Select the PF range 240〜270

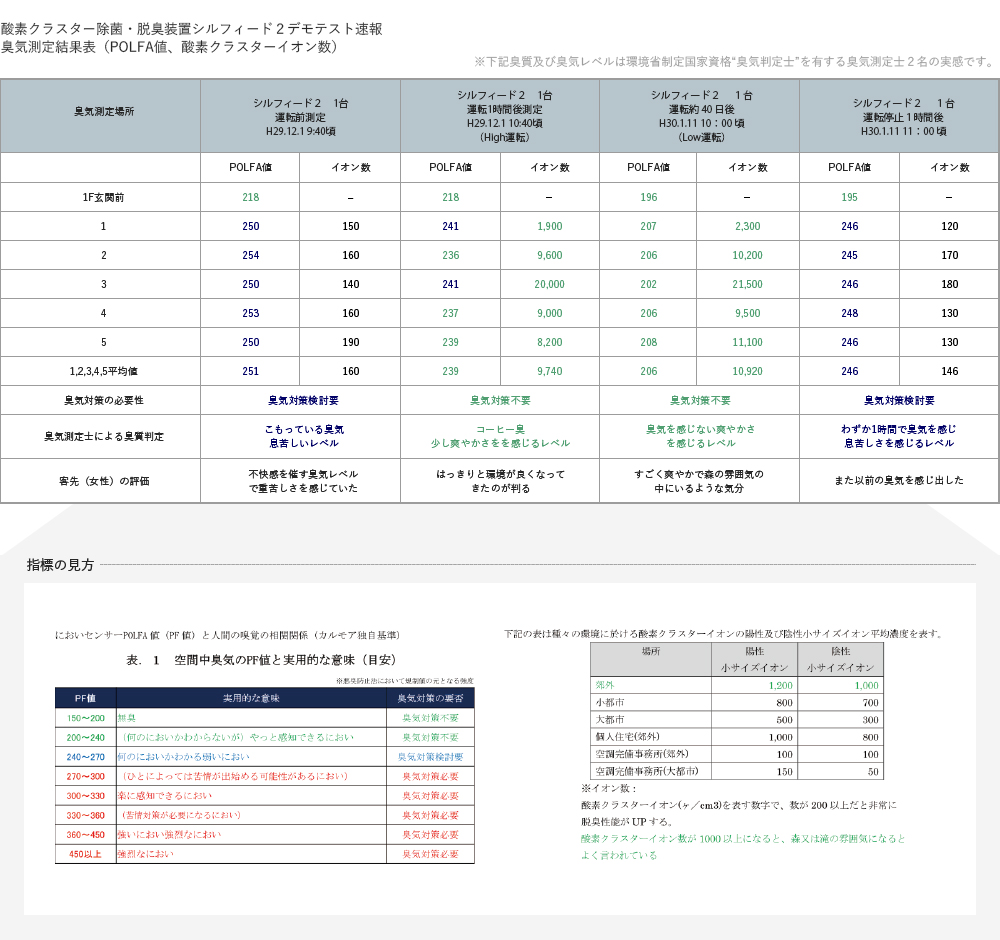(85, 757)
